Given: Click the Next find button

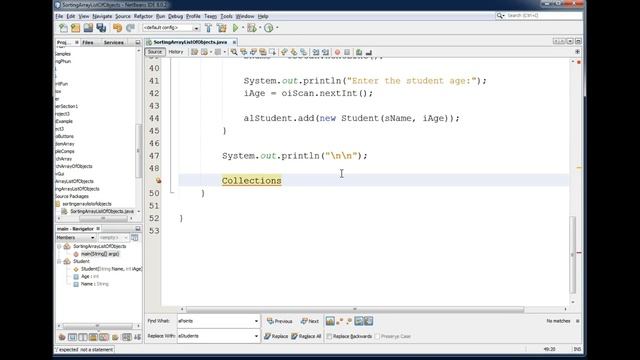Looking at the screenshot, I should (309, 321).
